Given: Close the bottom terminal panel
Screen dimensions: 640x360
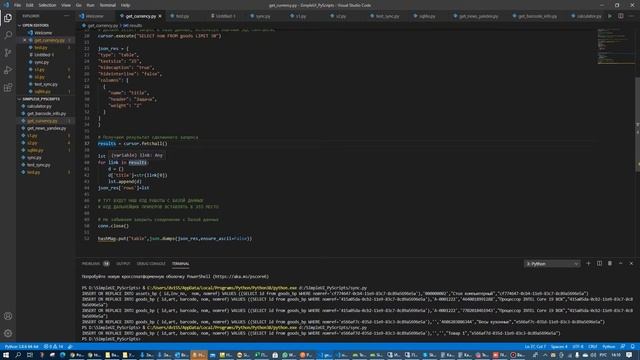Looking at the screenshot, I should [631, 264].
